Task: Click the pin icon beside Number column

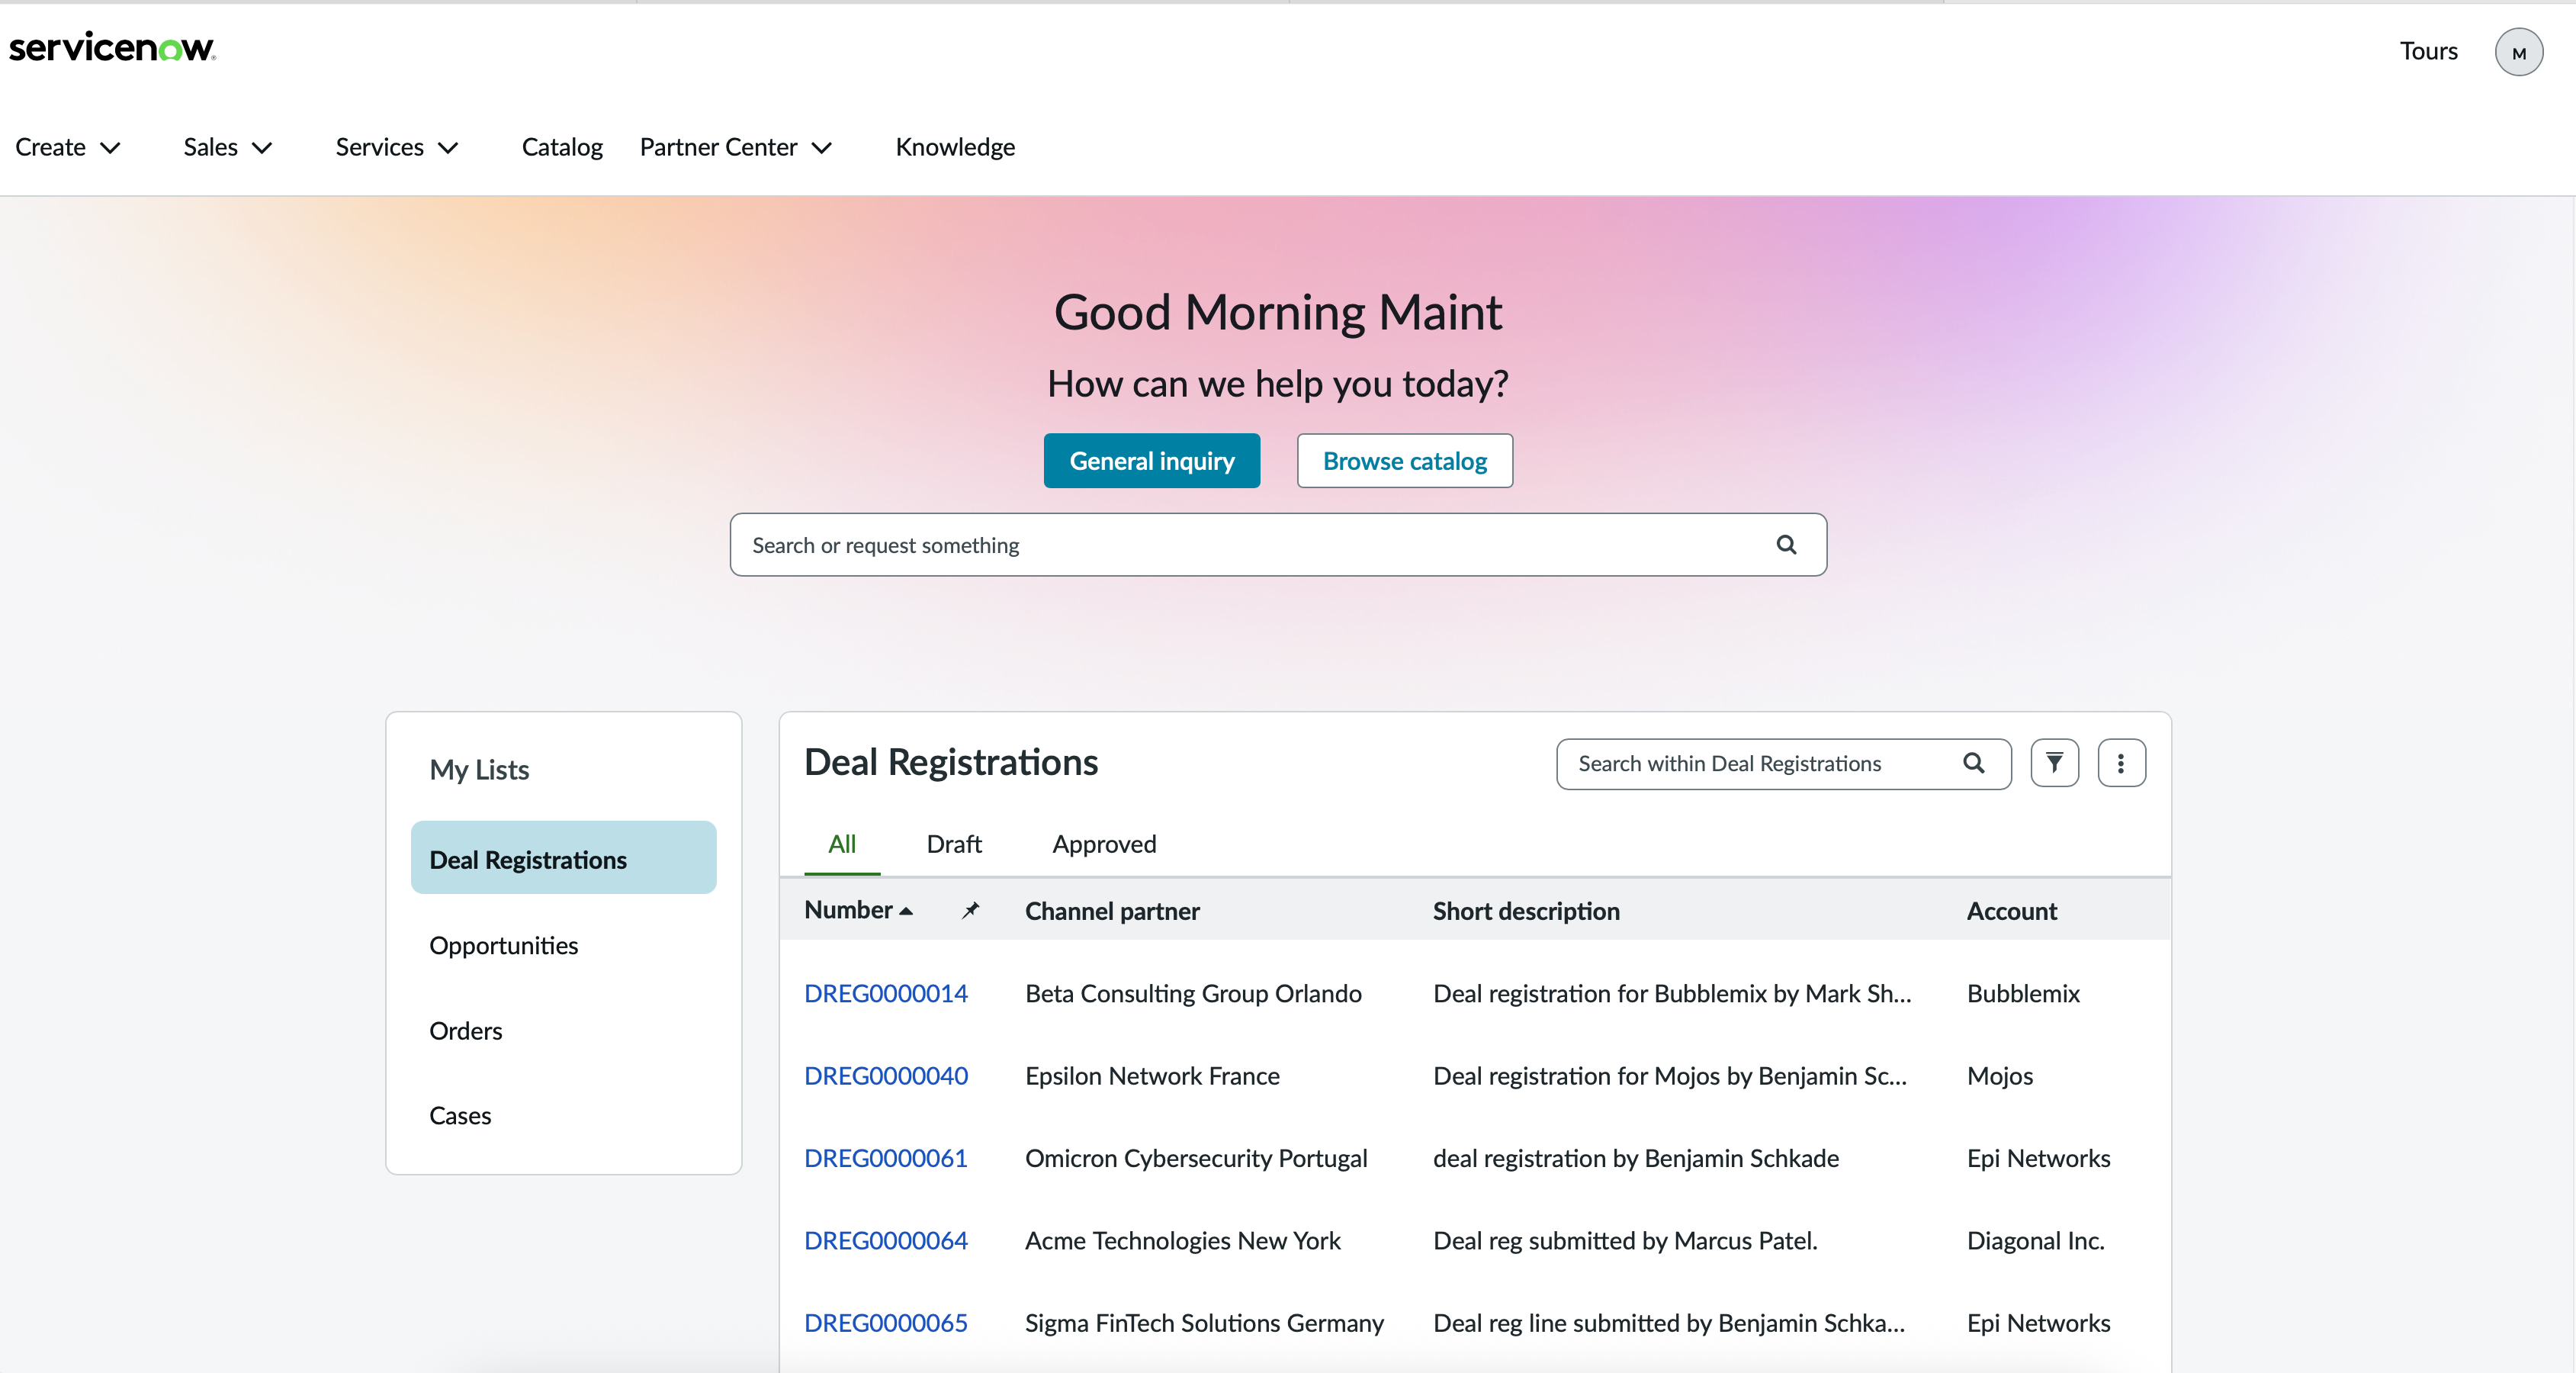Action: pyautogui.click(x=970, y=910)
